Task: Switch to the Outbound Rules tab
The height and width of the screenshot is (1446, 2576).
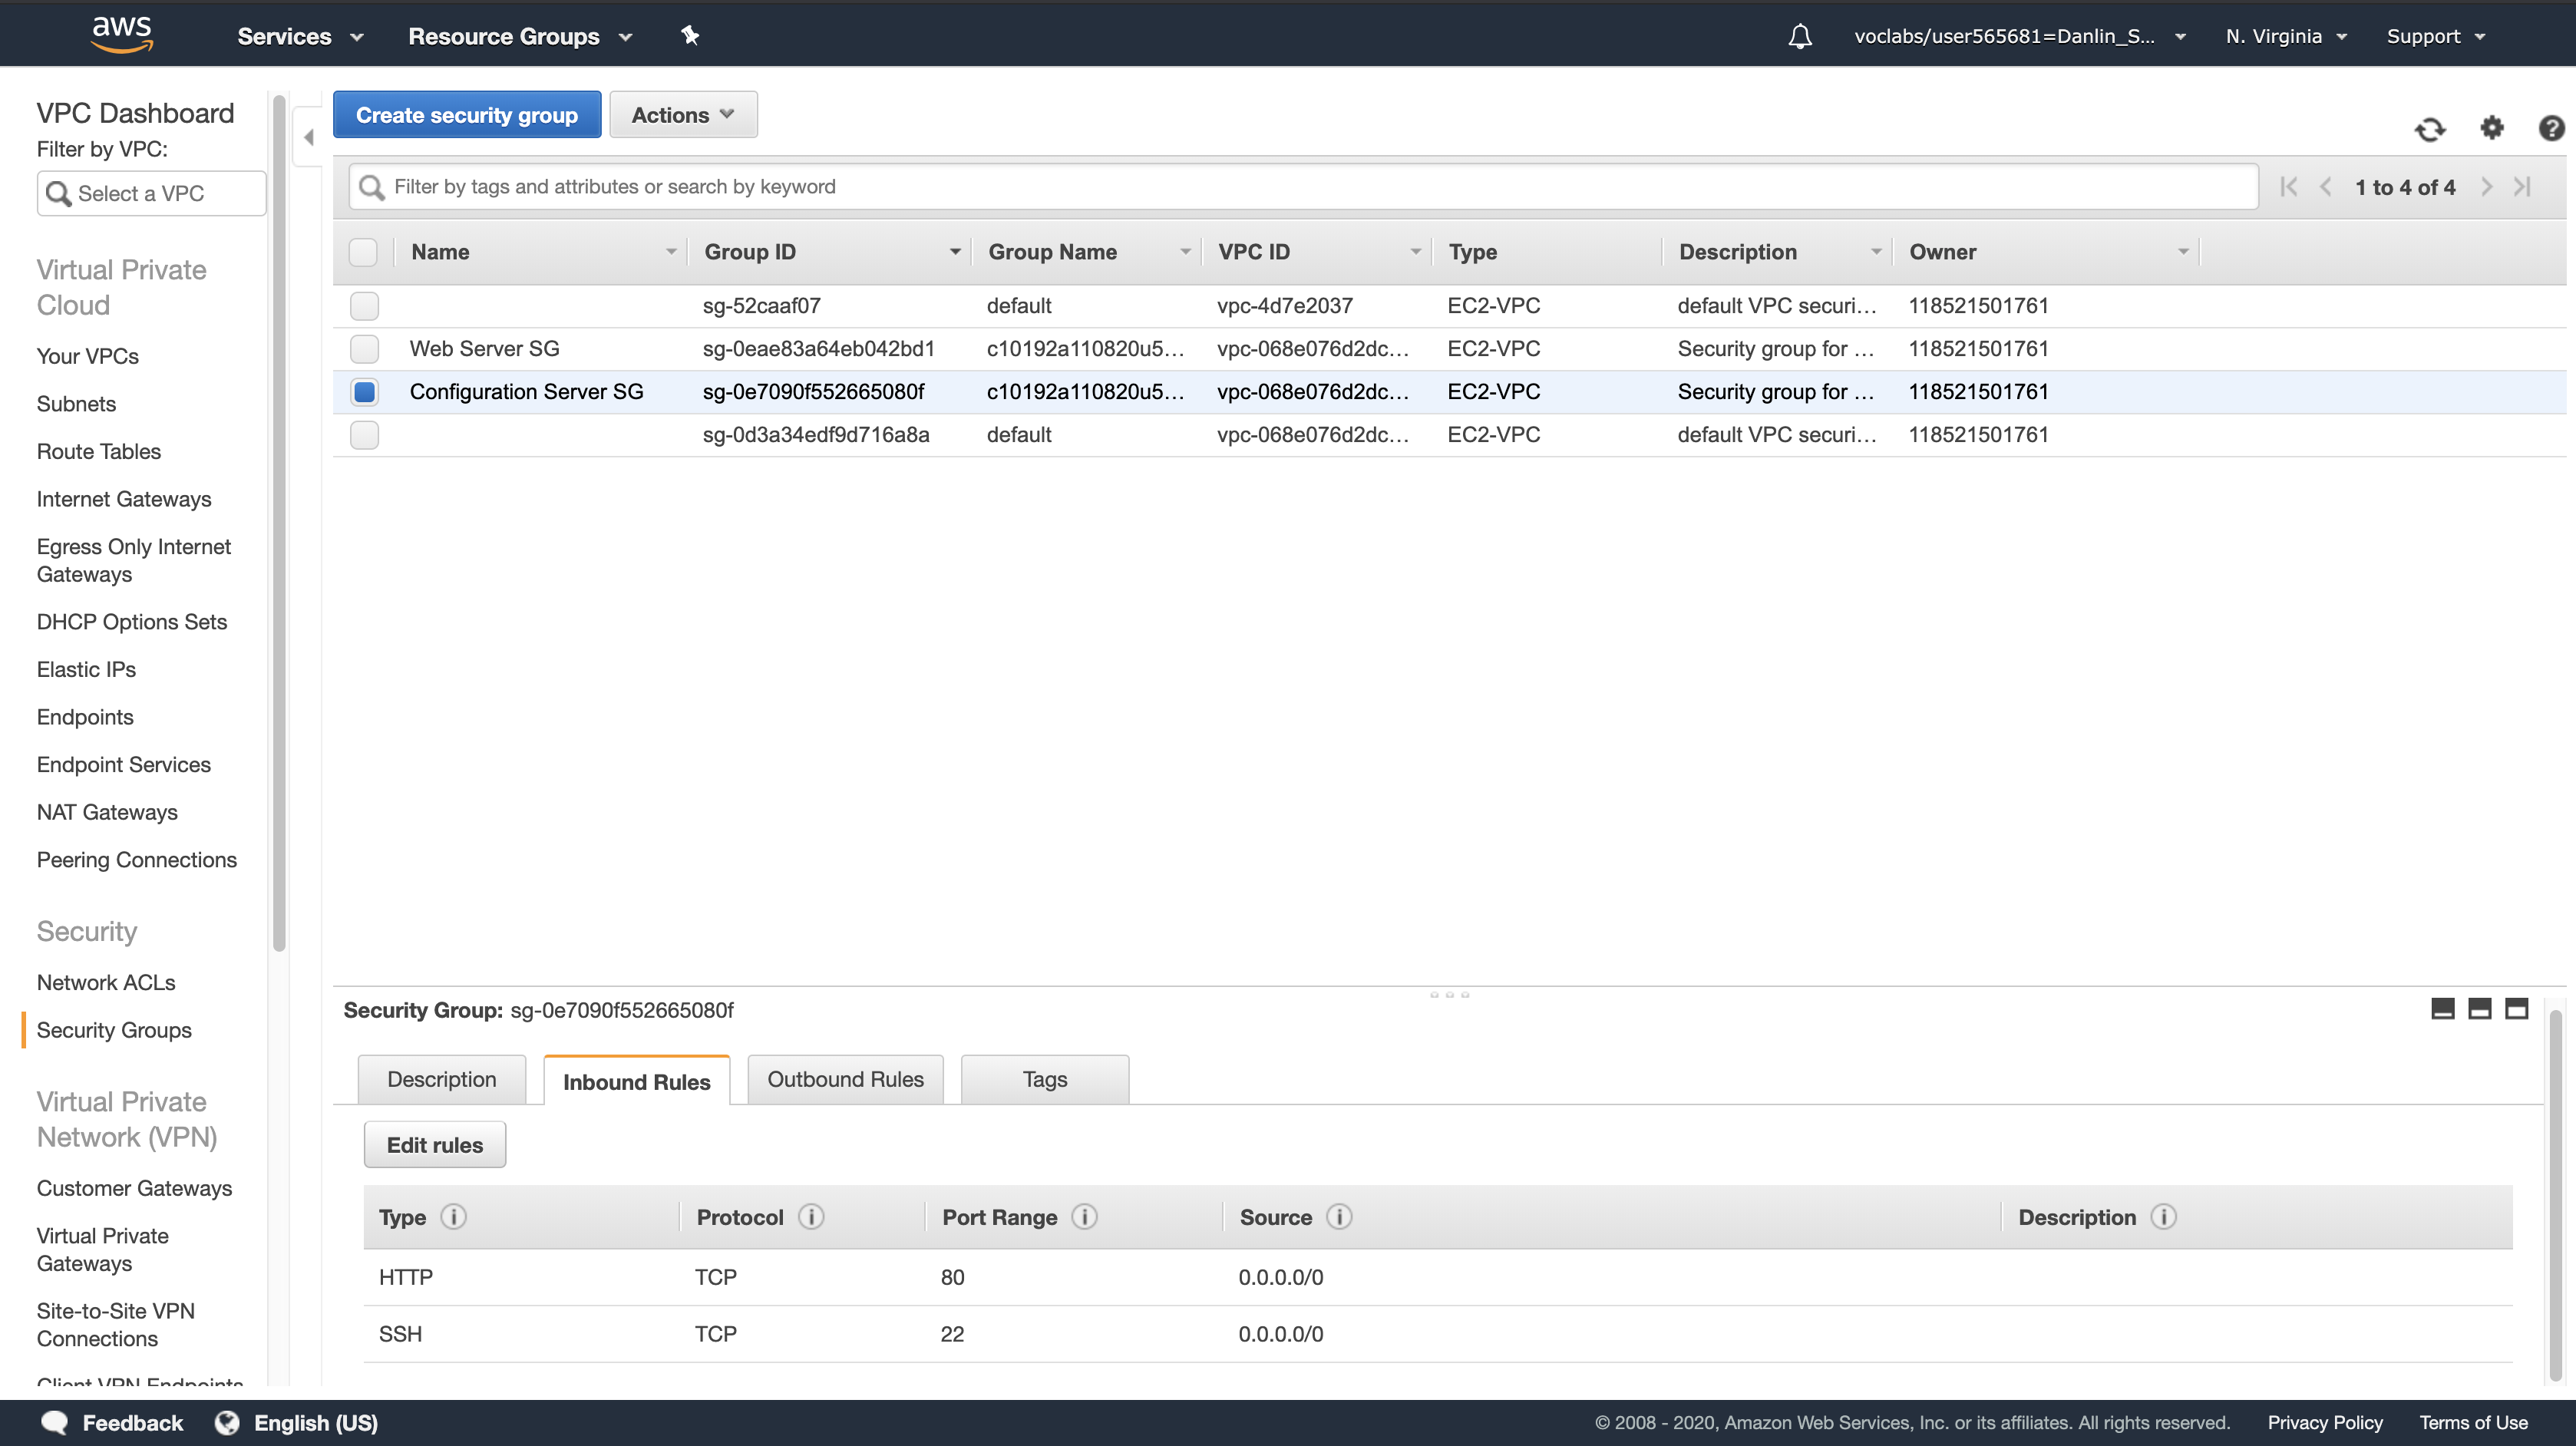Action: point(845,1080)
